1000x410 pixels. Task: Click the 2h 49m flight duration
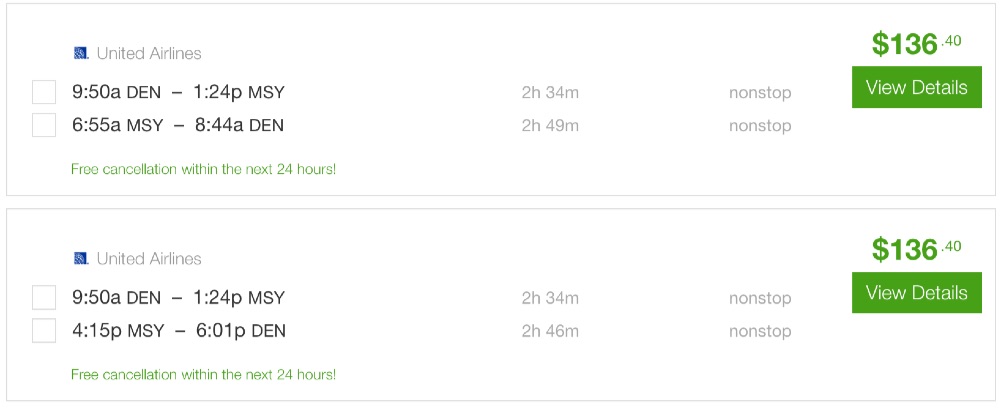click(x=550, y=125)
